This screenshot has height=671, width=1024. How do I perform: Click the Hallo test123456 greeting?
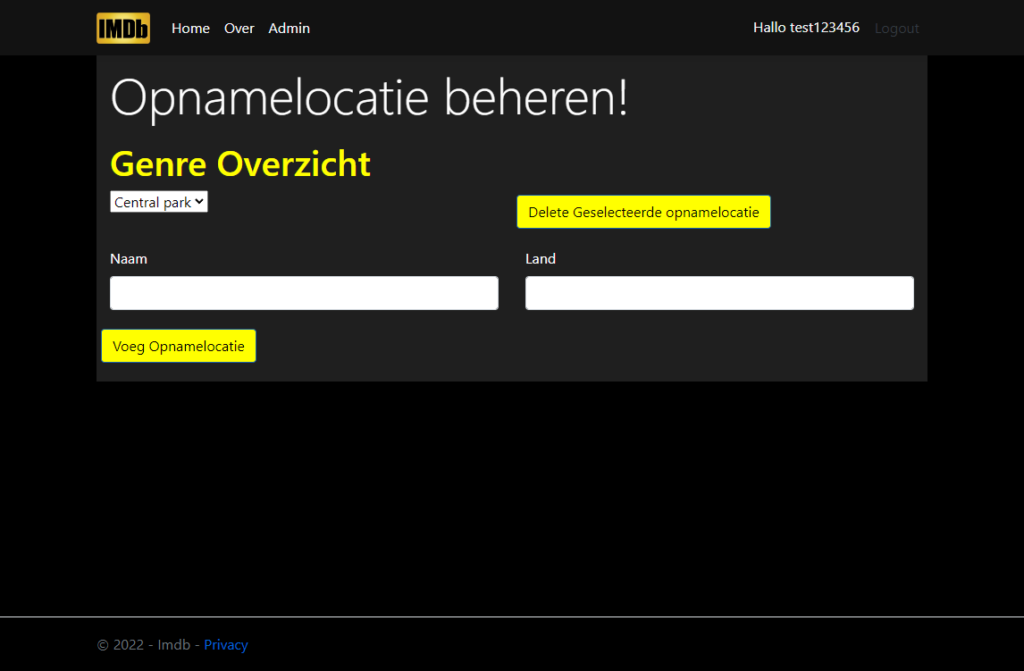pyautogui.click(x=806, y=27)
